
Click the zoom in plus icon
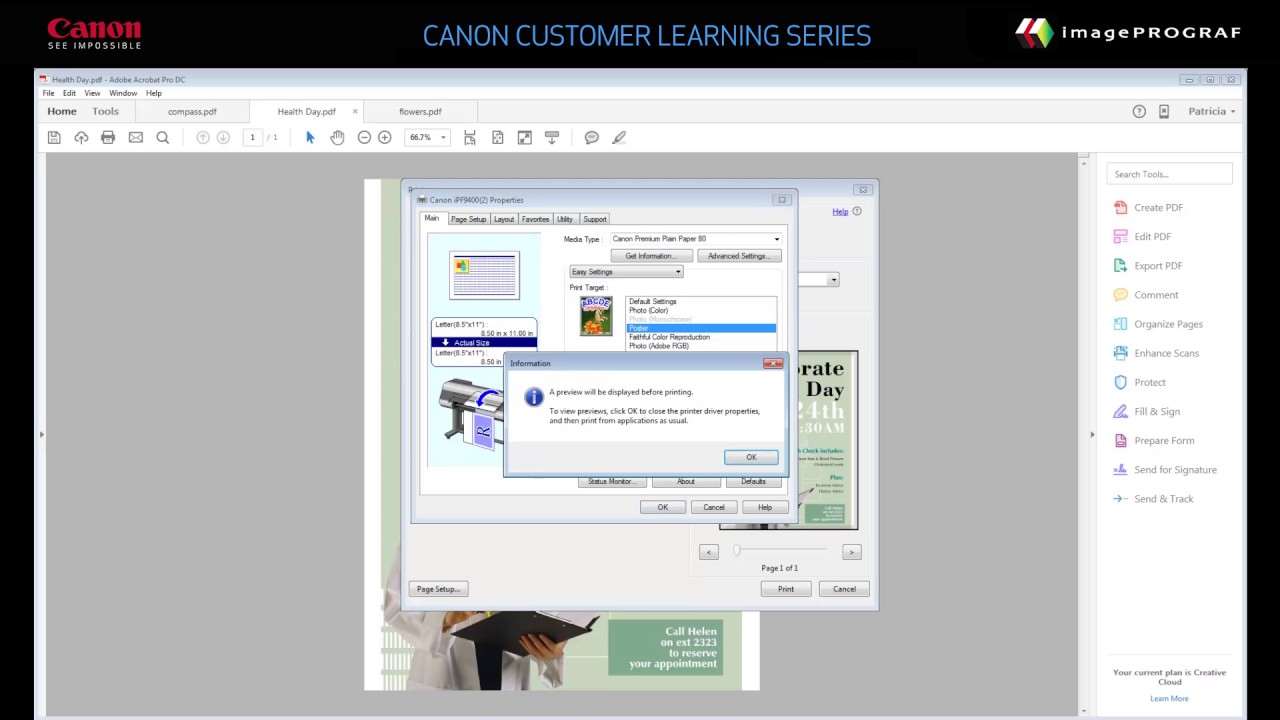[x=384, y=137]
